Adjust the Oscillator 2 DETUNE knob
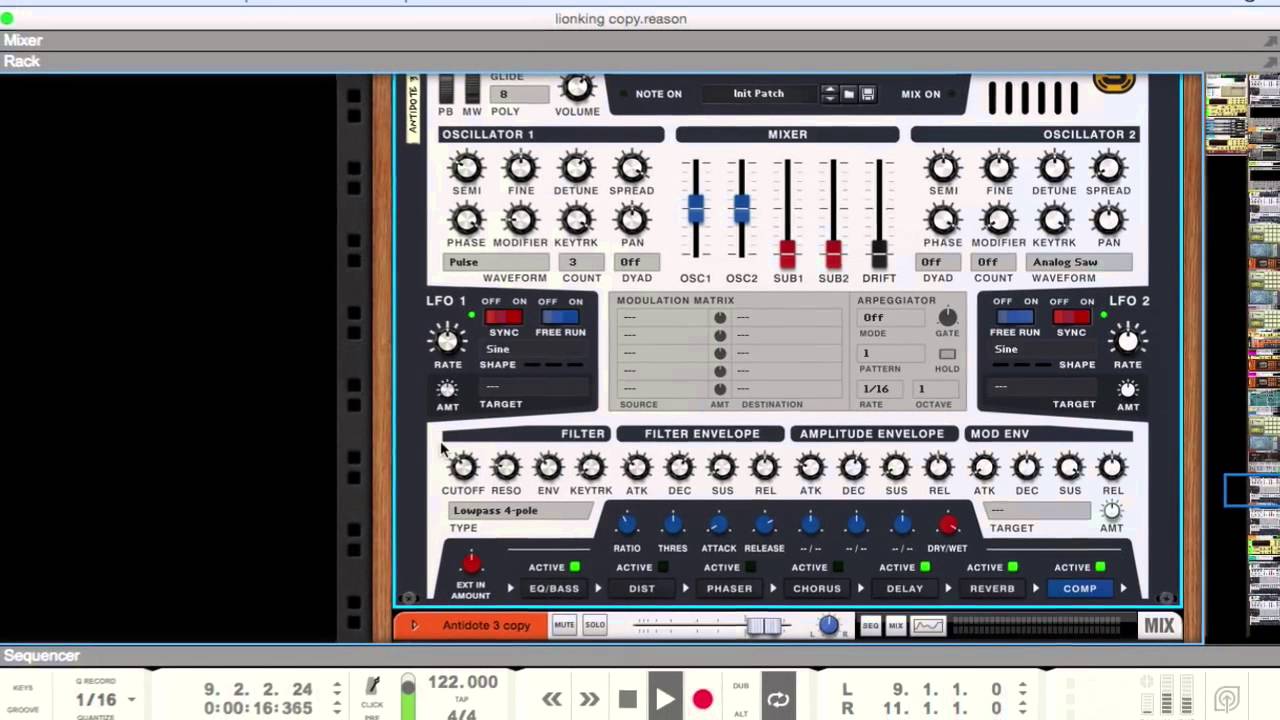The height and width of the screenshot is (720, 1280). [x=1054, y=167]
